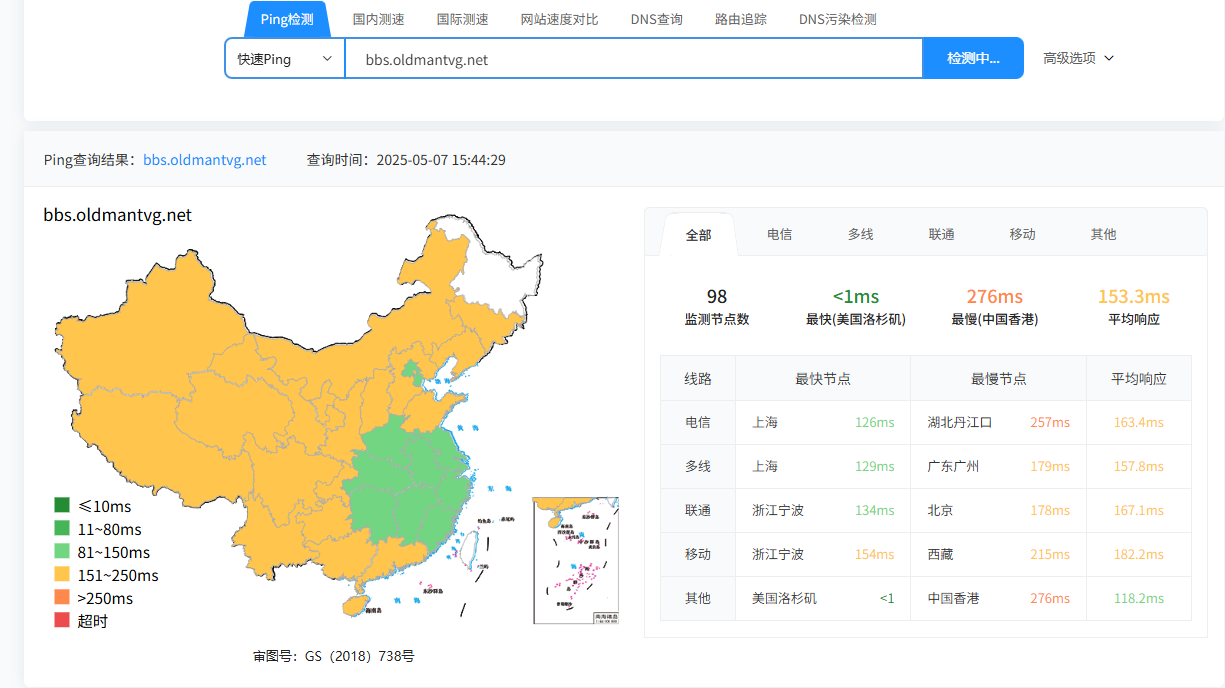This screenshot has height=688, width=1225.
Task: Click the ≤10ms legend color swatch
Action: [x=62, y=506]
